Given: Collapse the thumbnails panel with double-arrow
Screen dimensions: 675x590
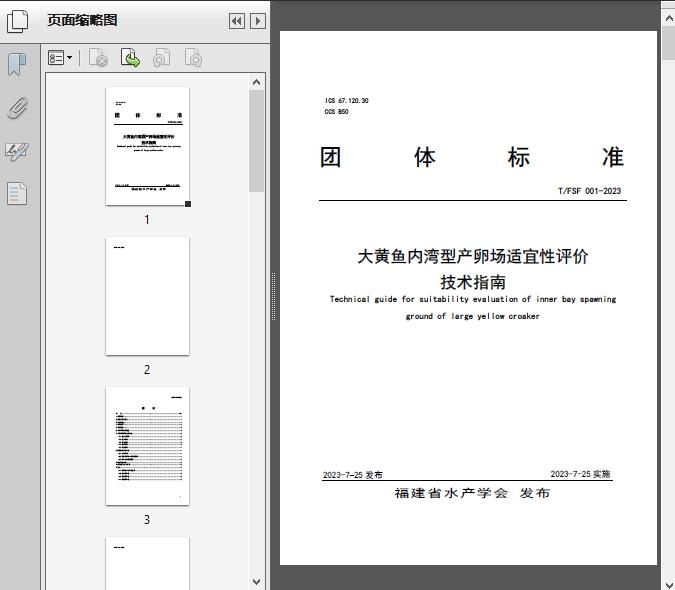Looking at the screenshot, I should coord(236,21).
